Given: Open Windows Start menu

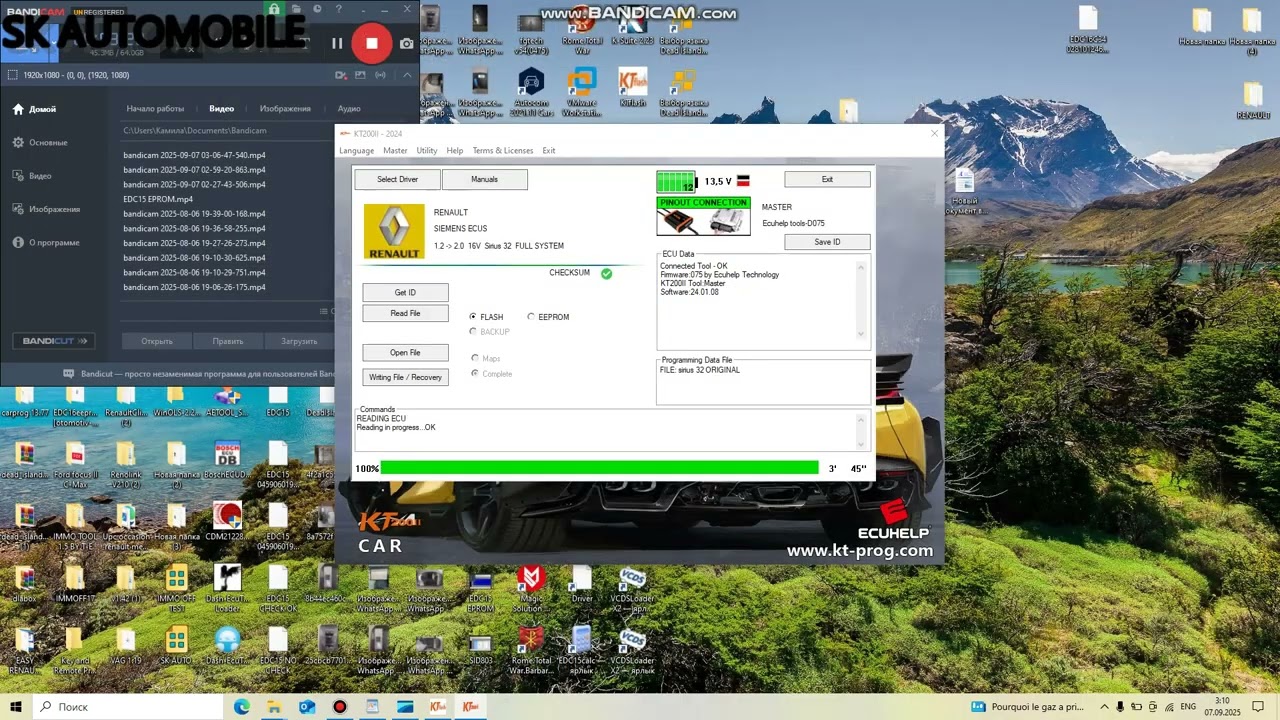Looking at the screenshot, I should pos(16,707).
